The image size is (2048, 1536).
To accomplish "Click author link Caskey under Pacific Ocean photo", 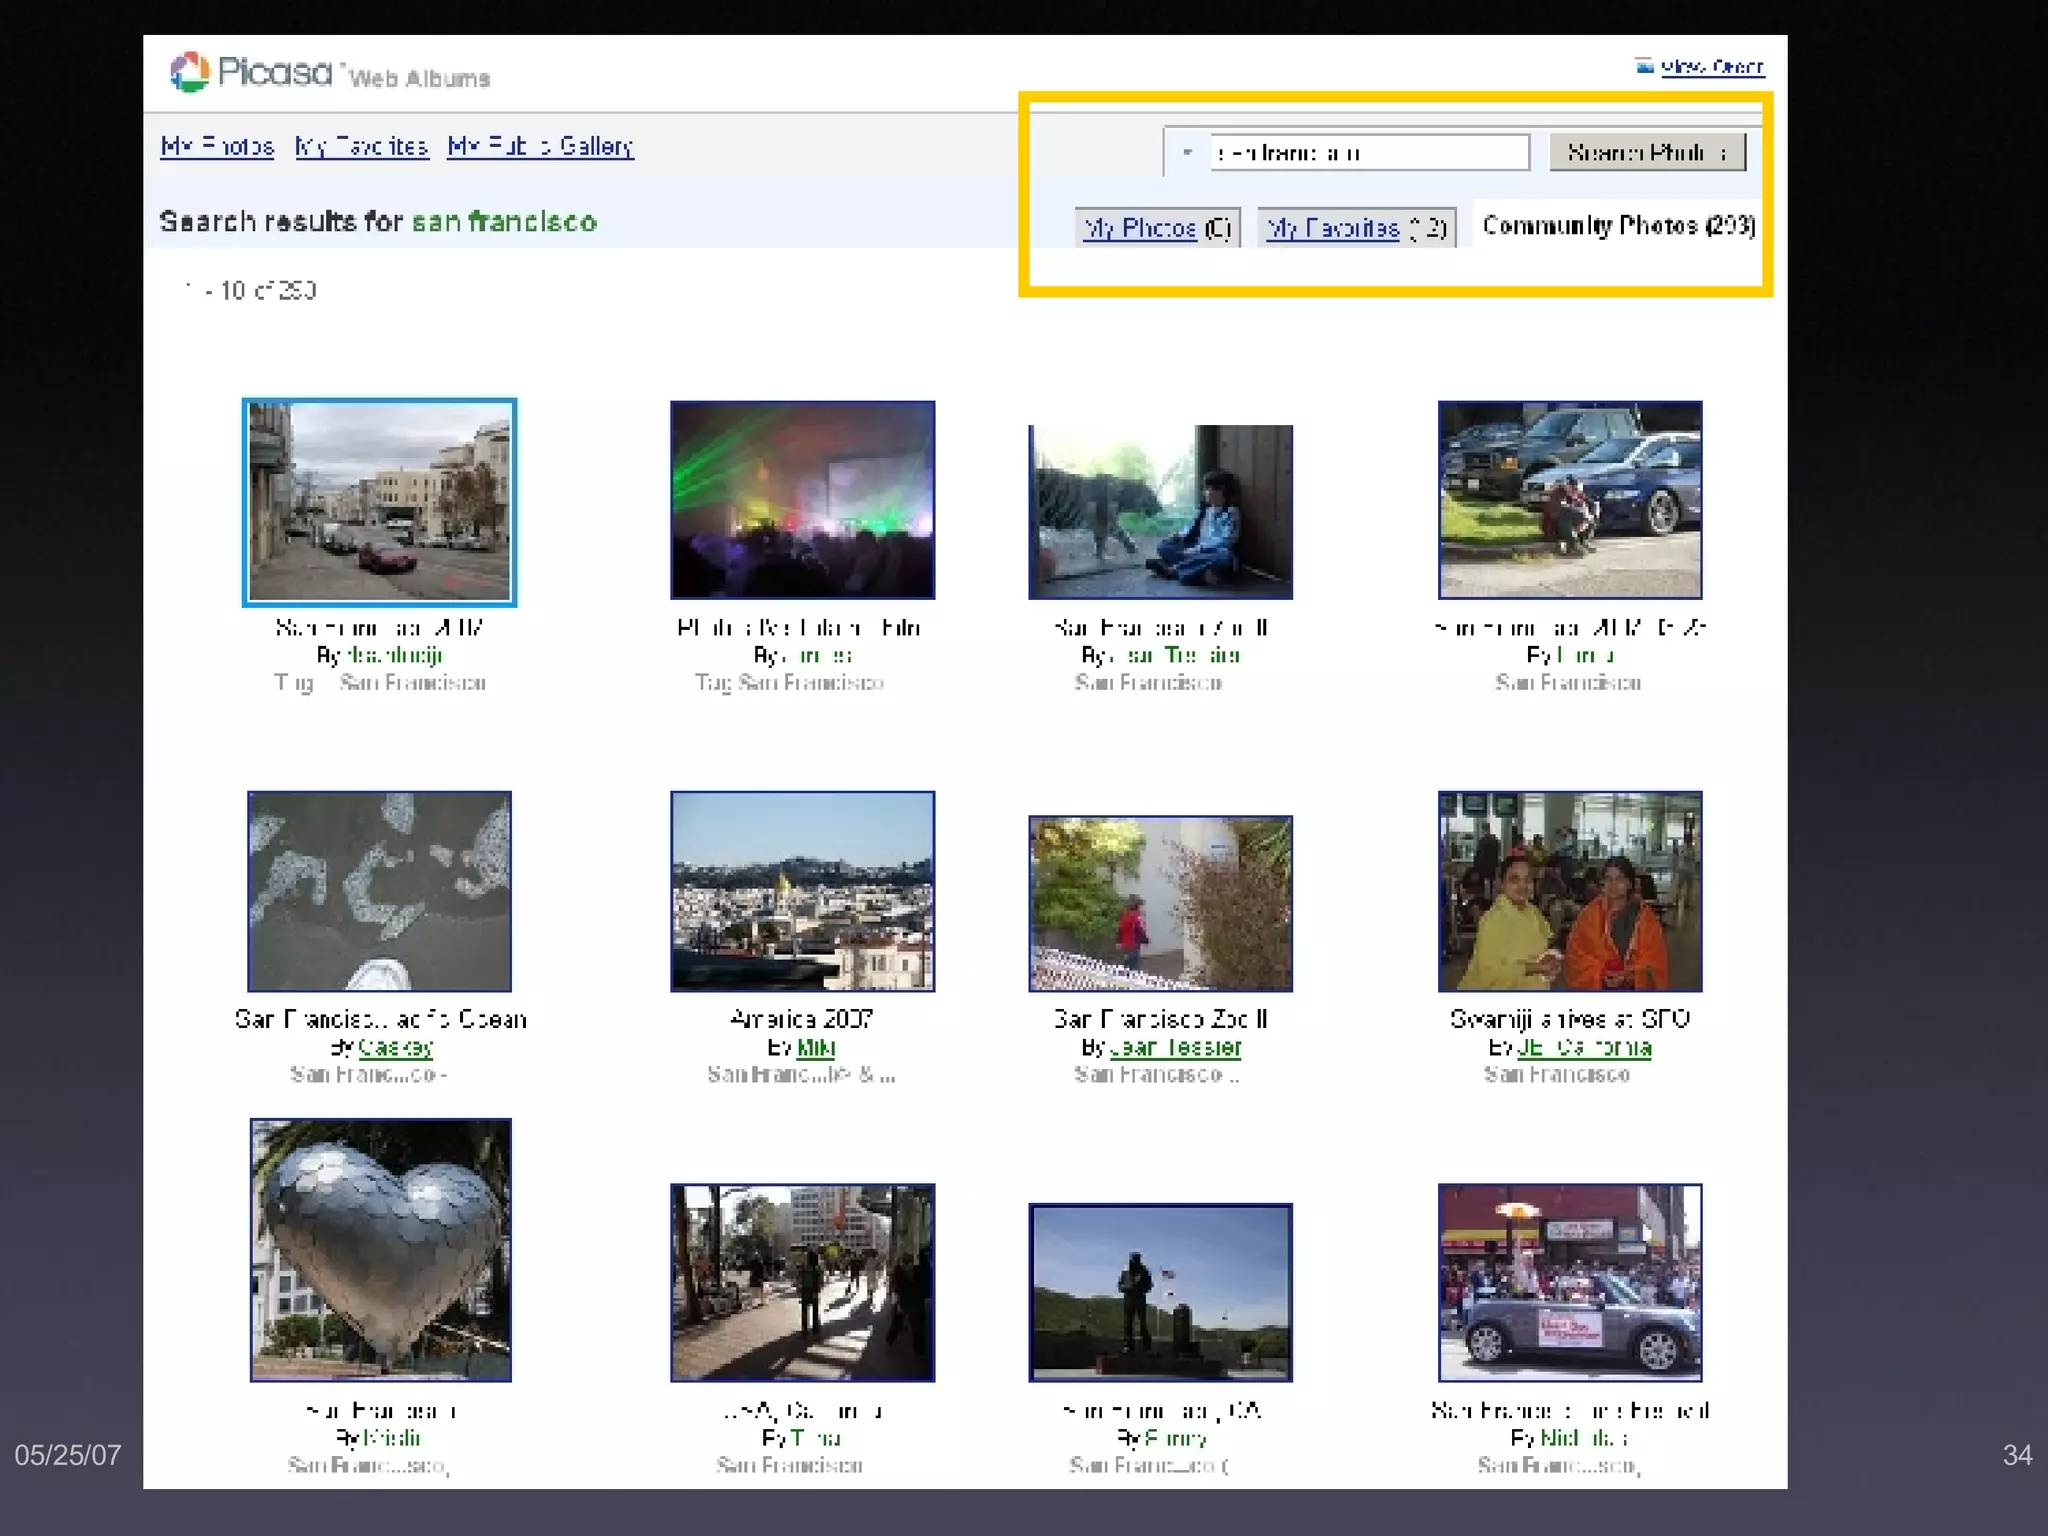I will 395,1047.
